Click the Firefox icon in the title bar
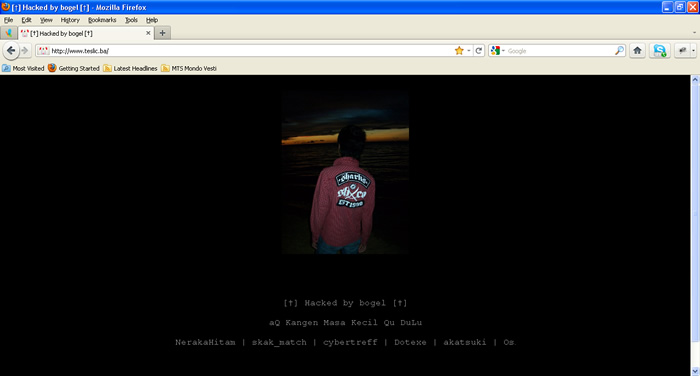The height and width of the screenshot is (376, 700). point(5,7)
